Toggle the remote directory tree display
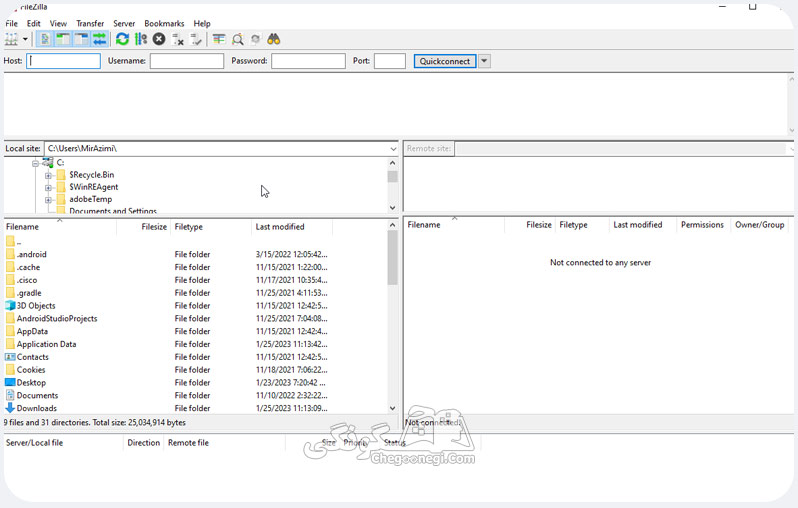This screenshot has height=508, width=798. [x=81, y=39]
